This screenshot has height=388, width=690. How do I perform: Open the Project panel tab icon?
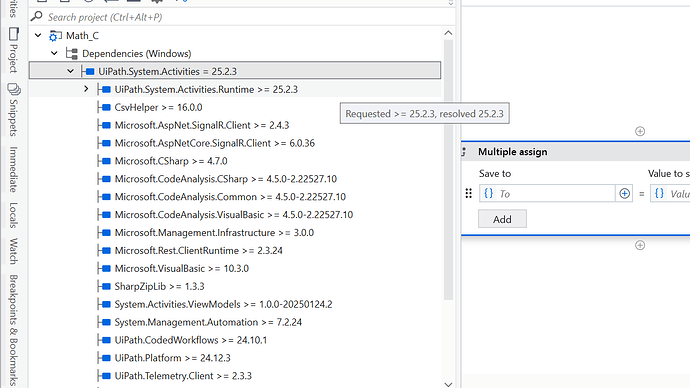[x=14, y=34]
